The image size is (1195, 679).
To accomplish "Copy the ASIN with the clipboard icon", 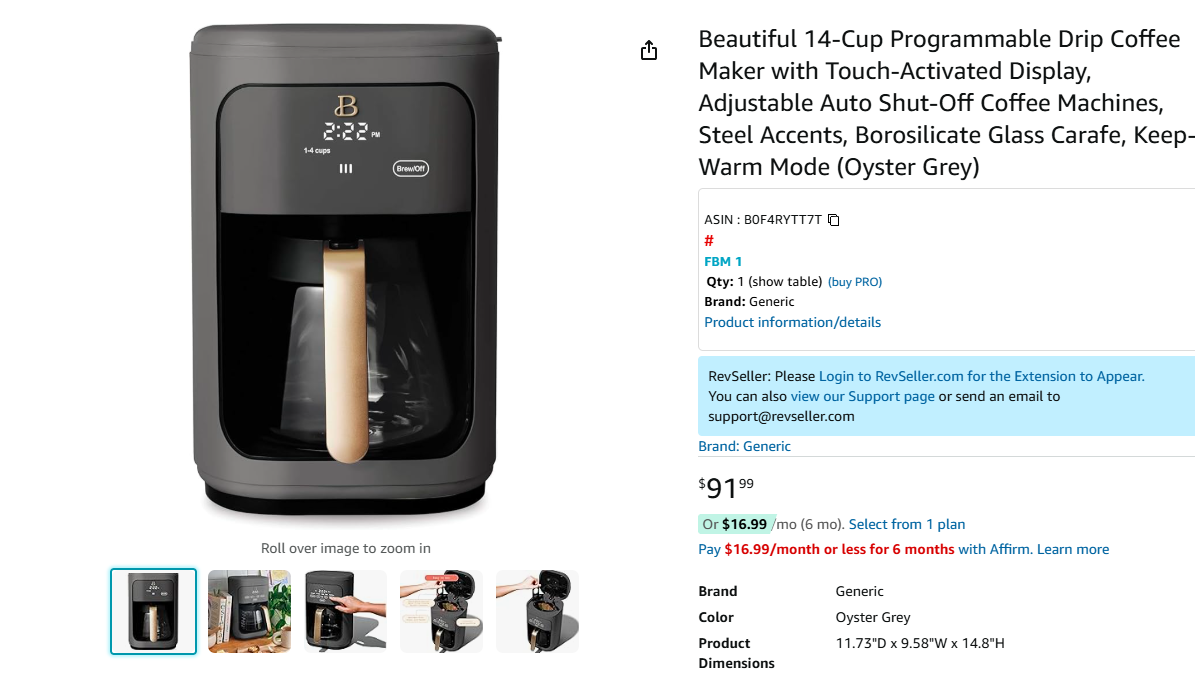I will tap(833, 220).
